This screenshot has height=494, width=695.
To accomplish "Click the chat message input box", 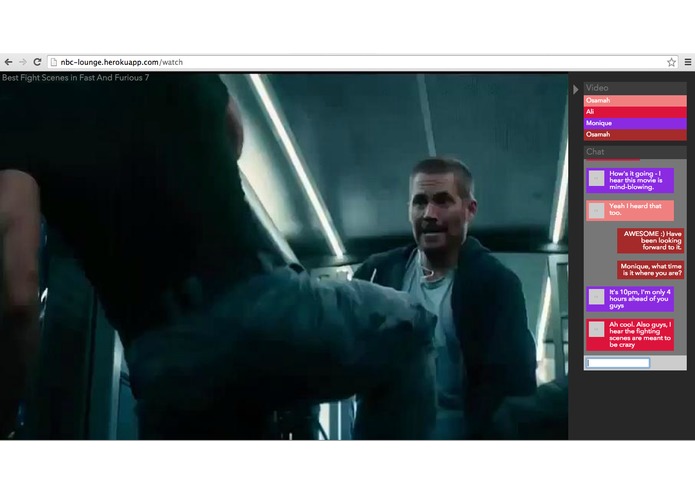I will tap(617, 363).
